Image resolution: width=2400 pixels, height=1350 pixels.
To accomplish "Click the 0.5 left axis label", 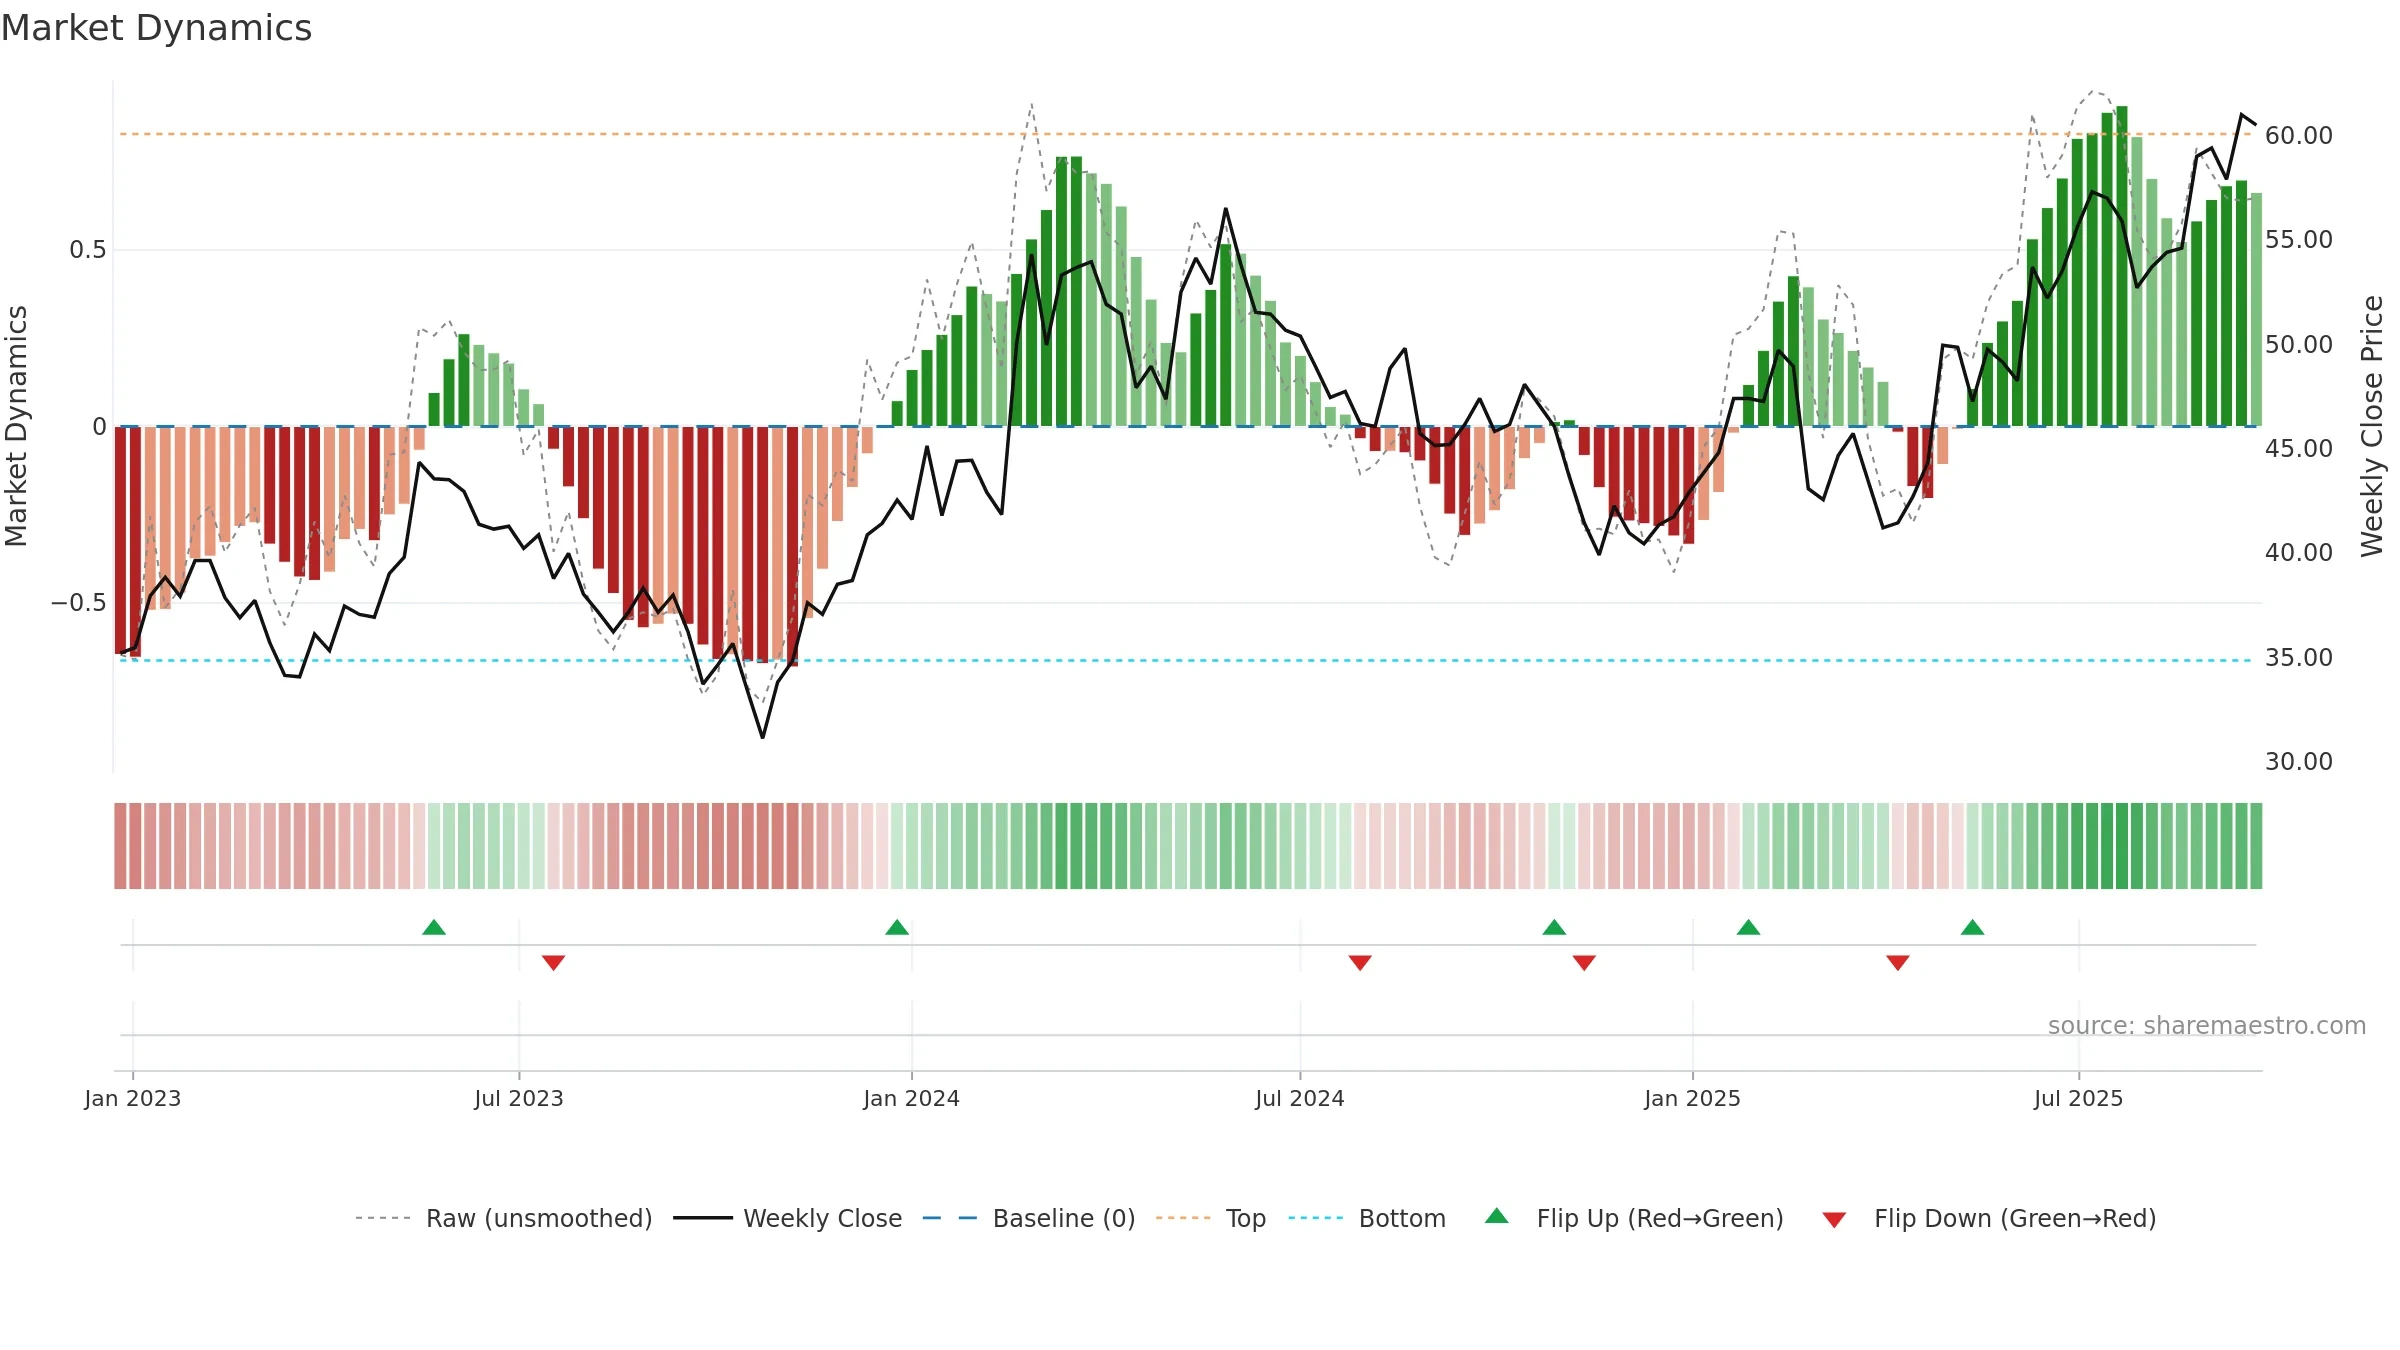I will (88, 249).
